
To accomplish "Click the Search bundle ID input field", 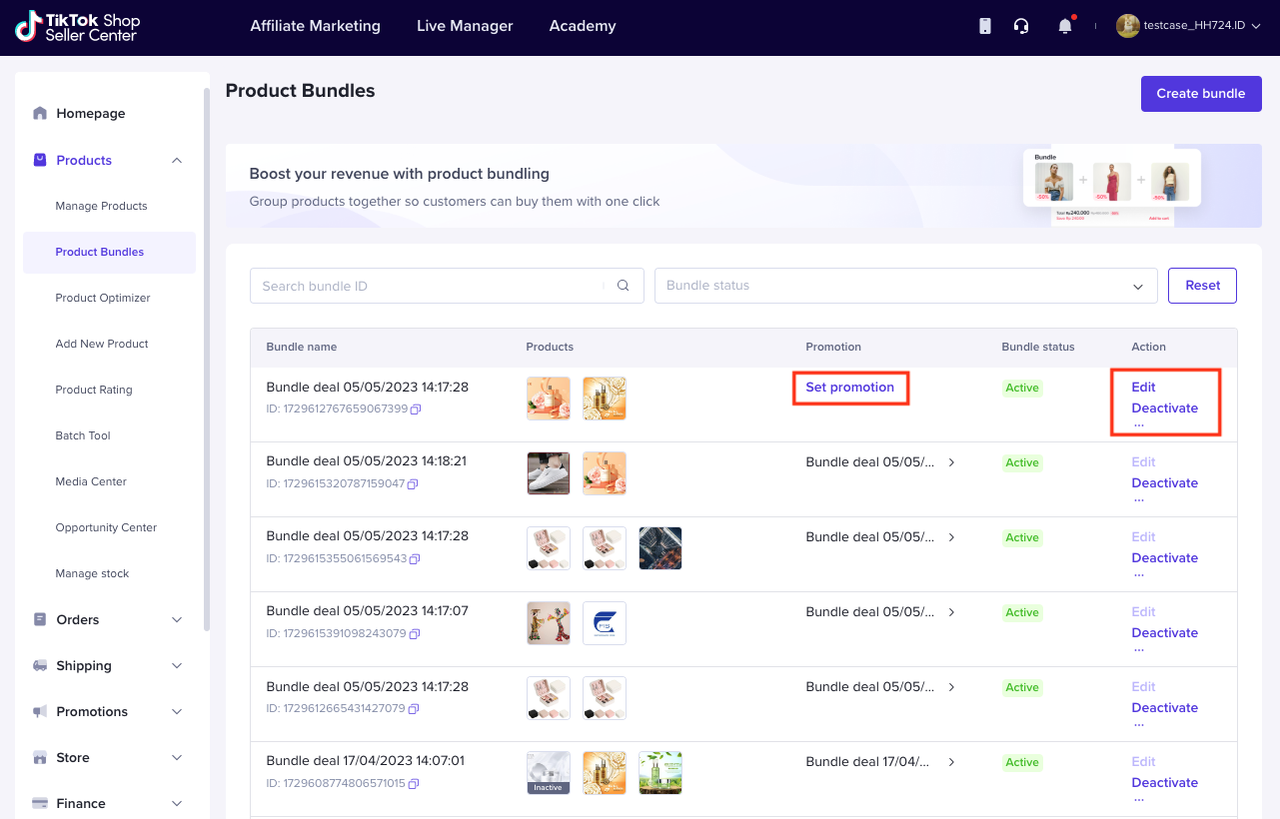I will click(x=430, y=286).
